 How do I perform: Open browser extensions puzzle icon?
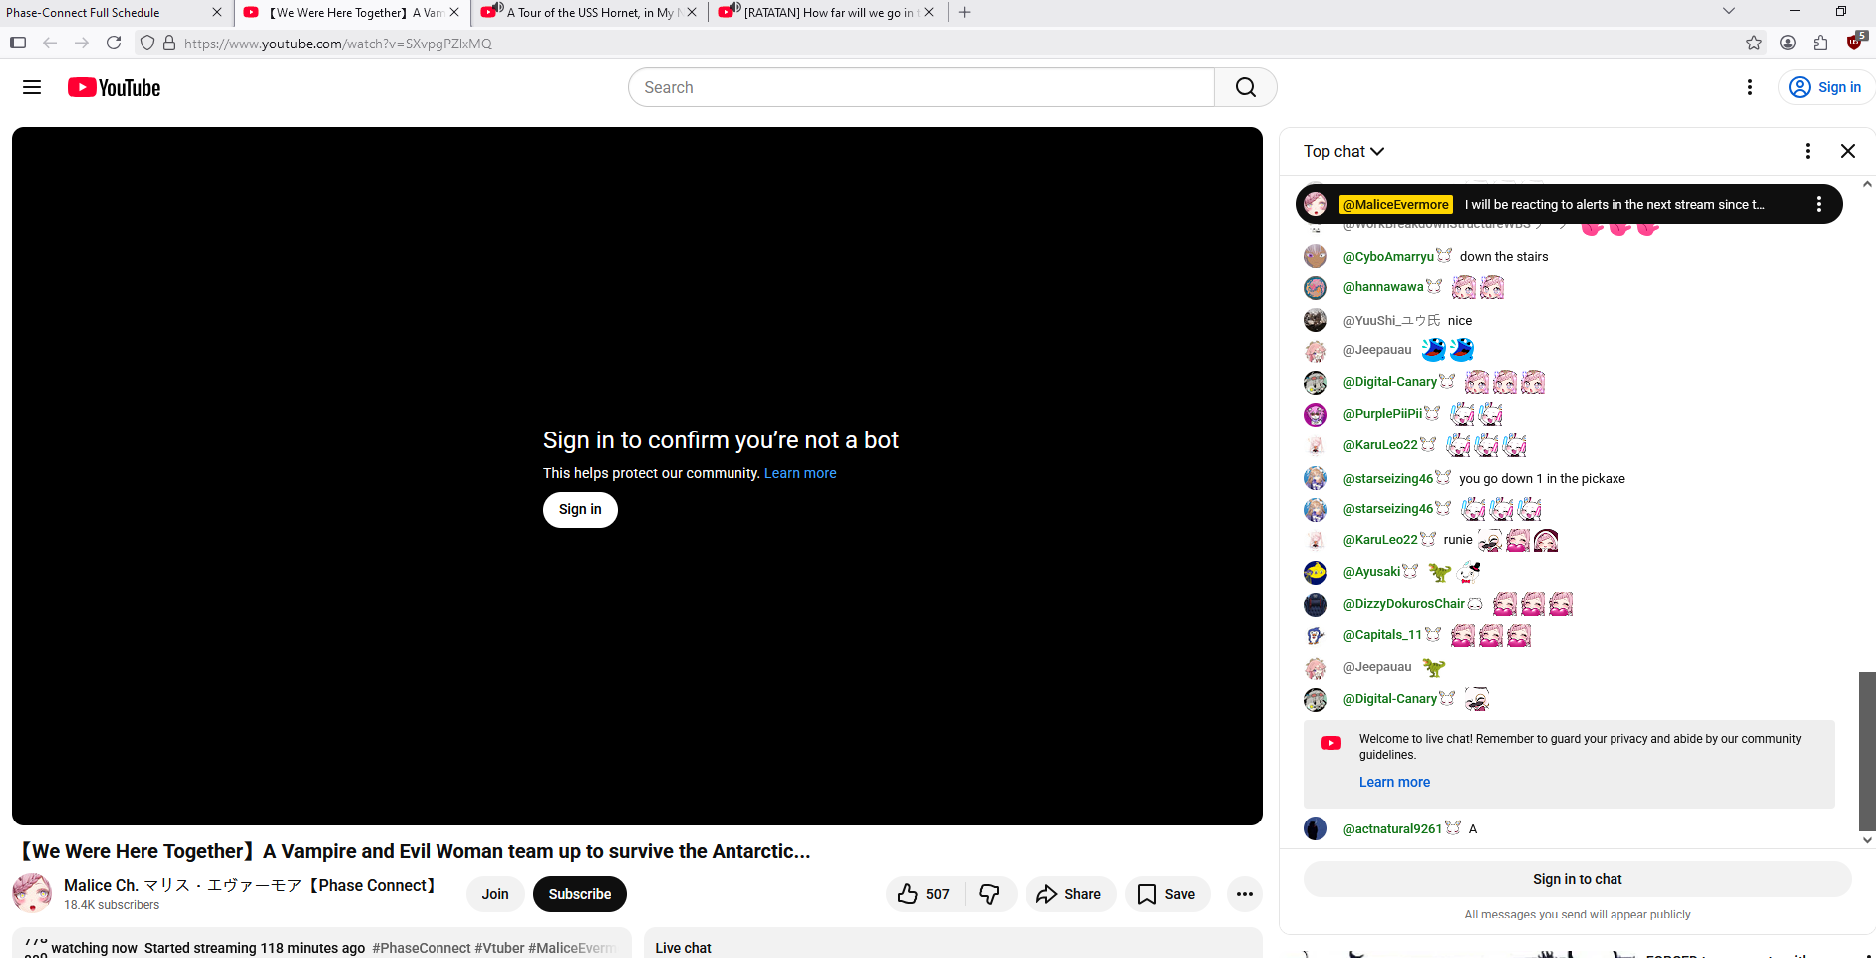1820,43
